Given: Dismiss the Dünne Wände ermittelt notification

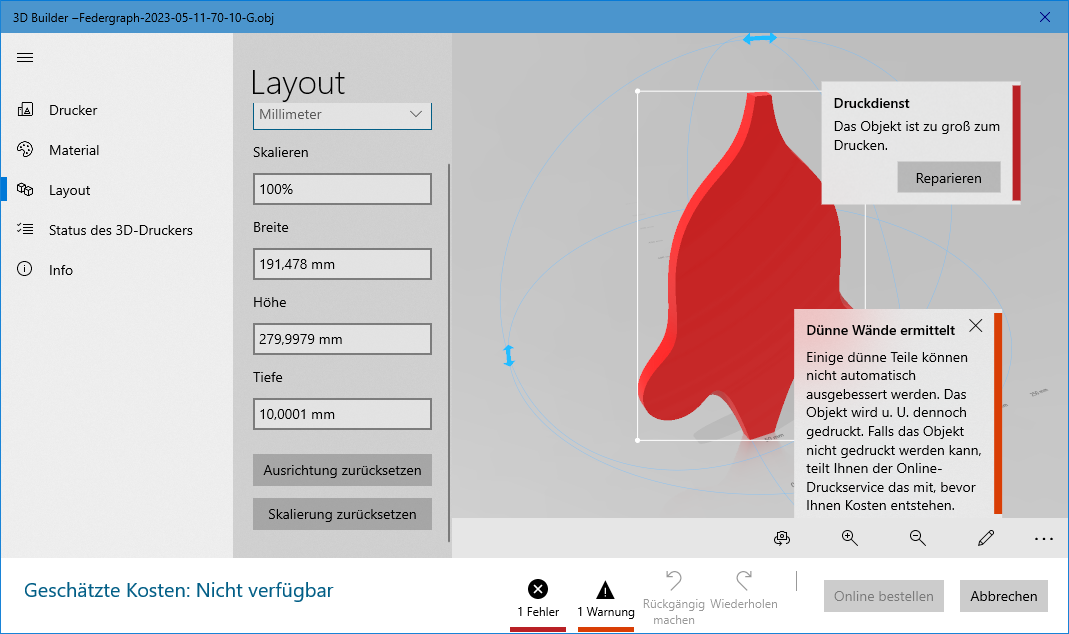Looking at the screenshot, I should pos(976,326).
